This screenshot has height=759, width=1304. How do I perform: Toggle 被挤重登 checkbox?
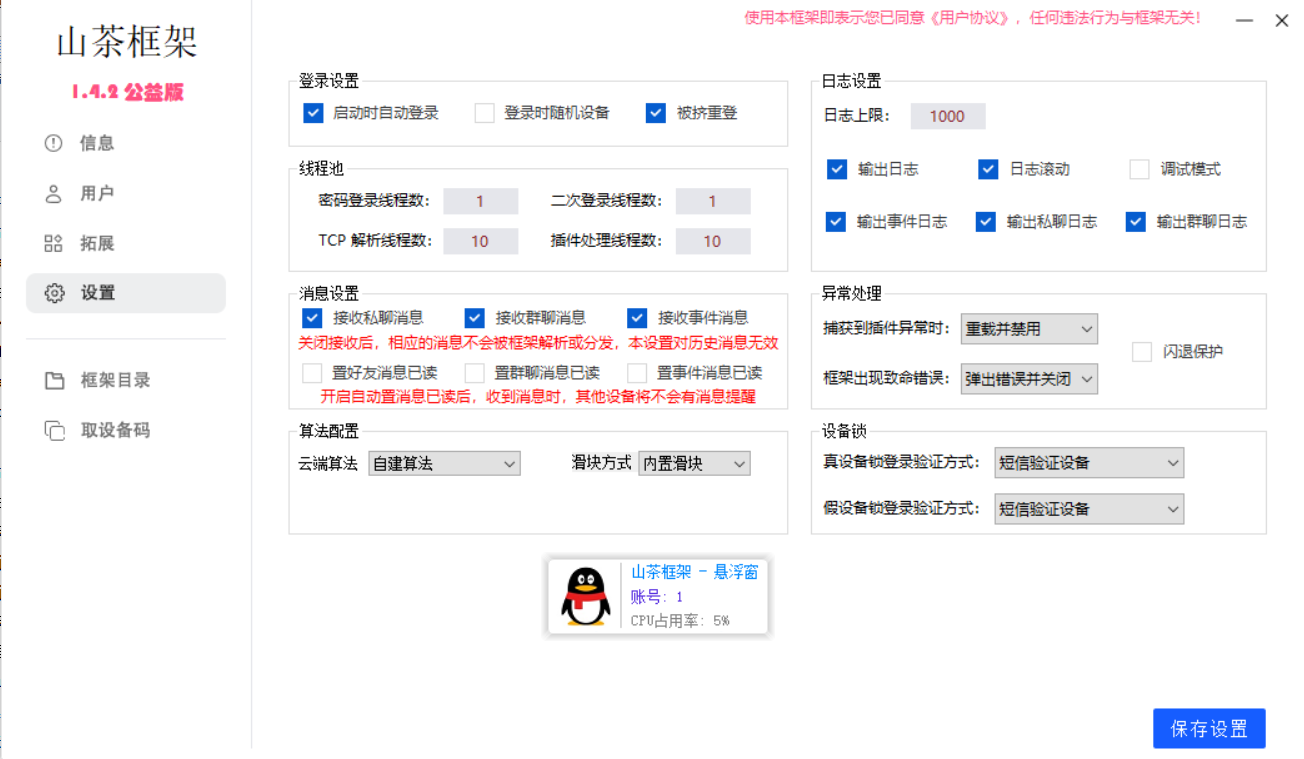click(x=656, y=113)
